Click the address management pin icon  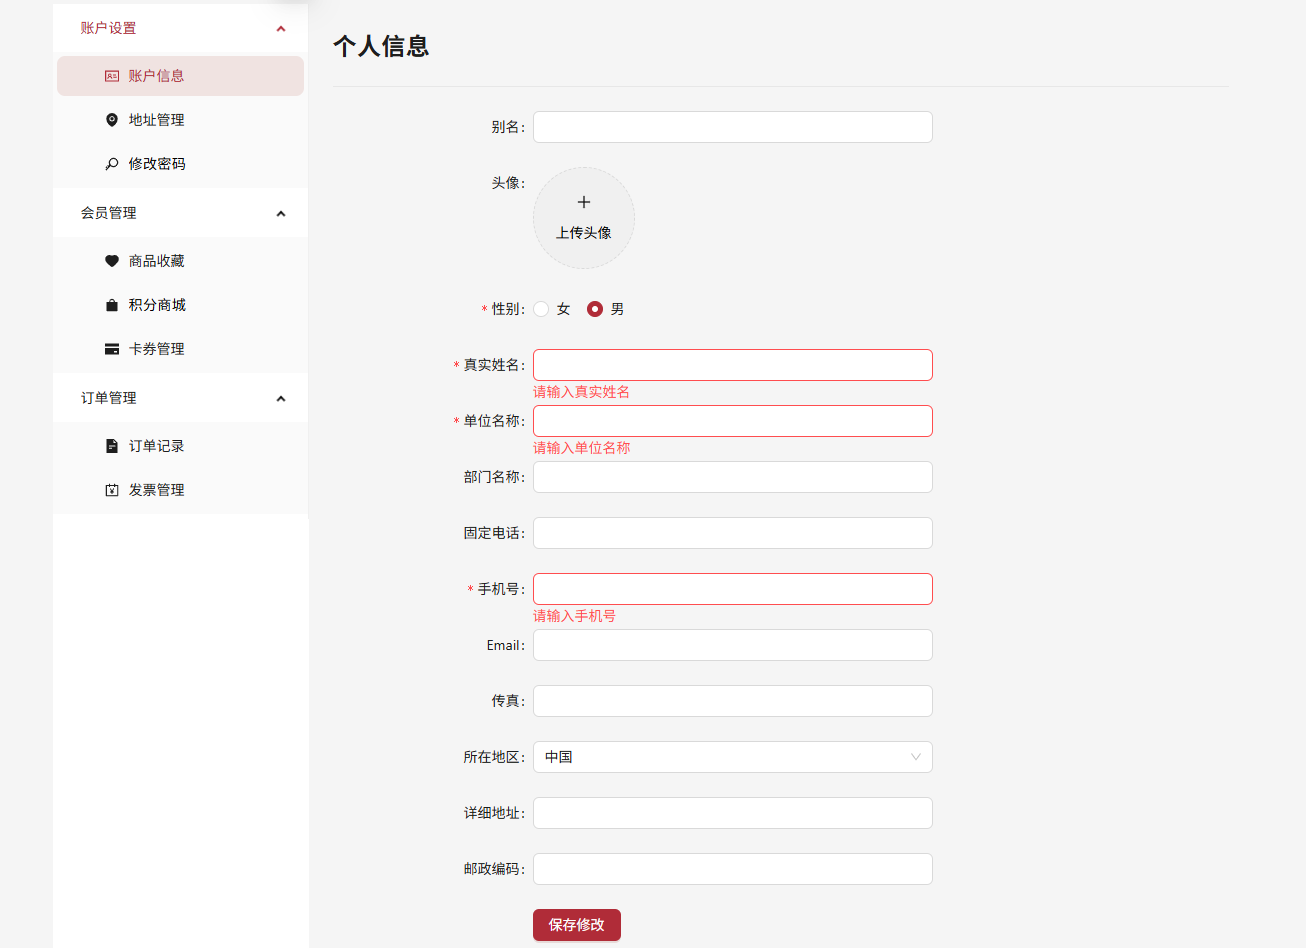(x=112, y=120)
